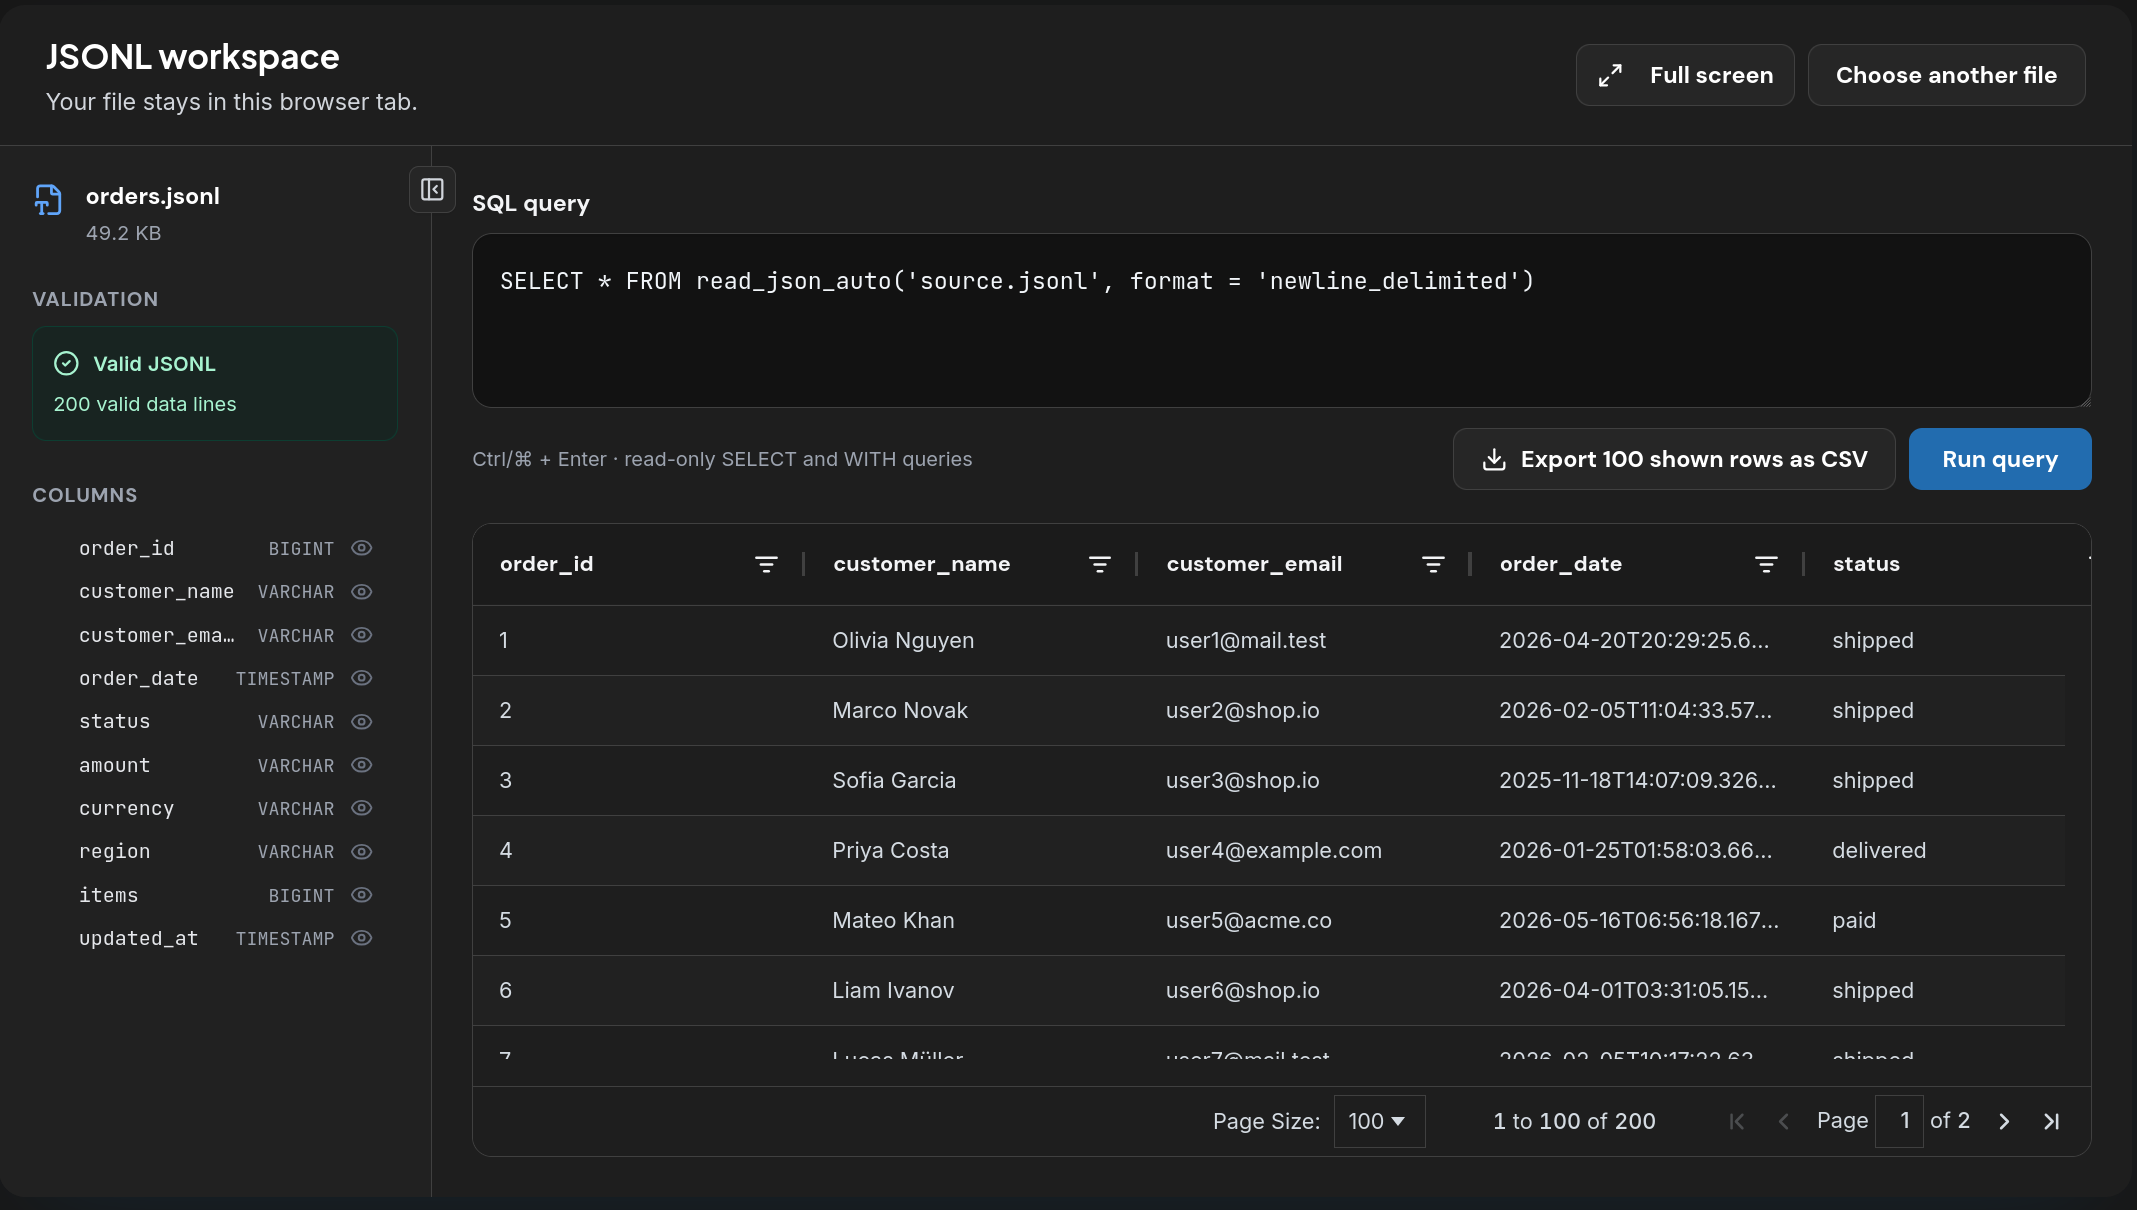Viewport: 2137px width, 1210px height.
Task: Click the 'orders.jsonl' file name
Action: coord(153,196)
